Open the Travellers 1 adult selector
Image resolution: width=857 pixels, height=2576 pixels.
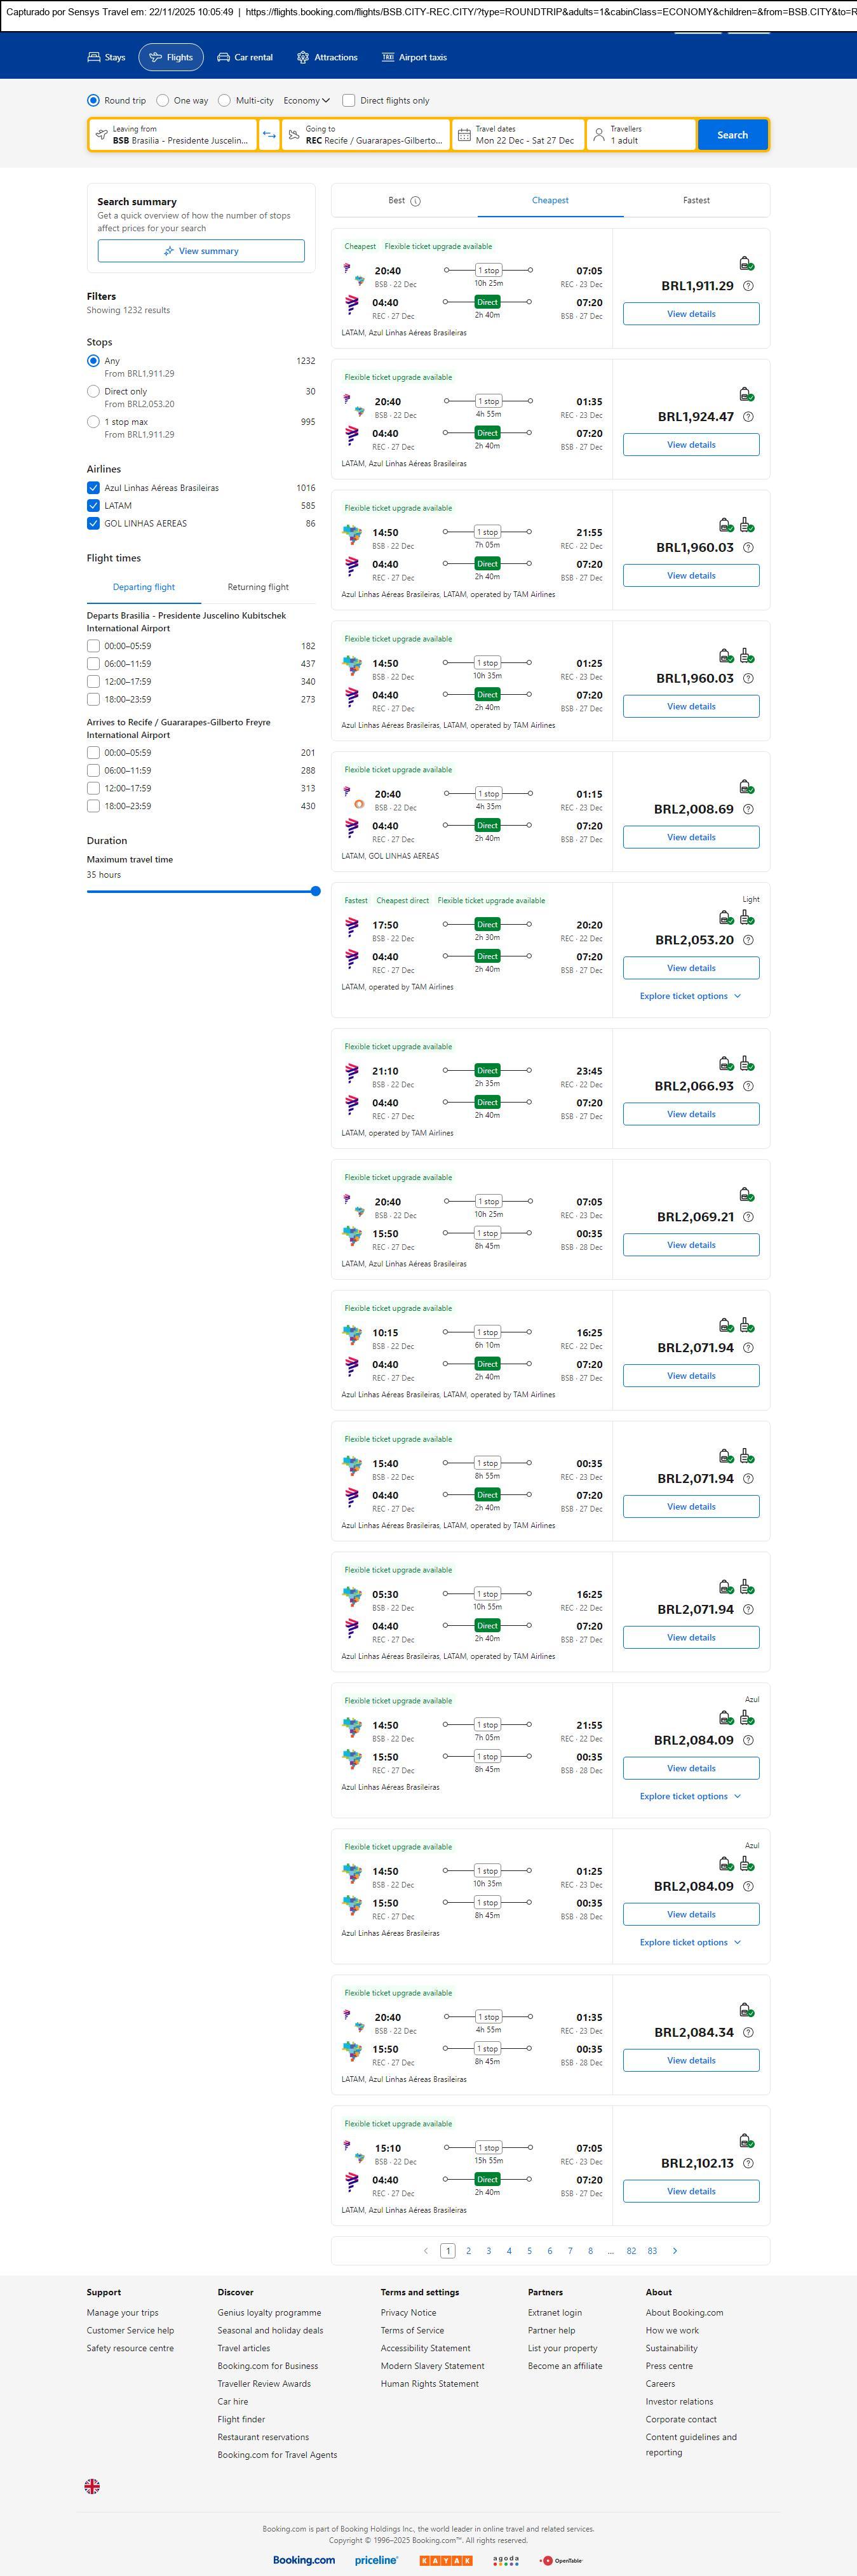click(641, 135)
